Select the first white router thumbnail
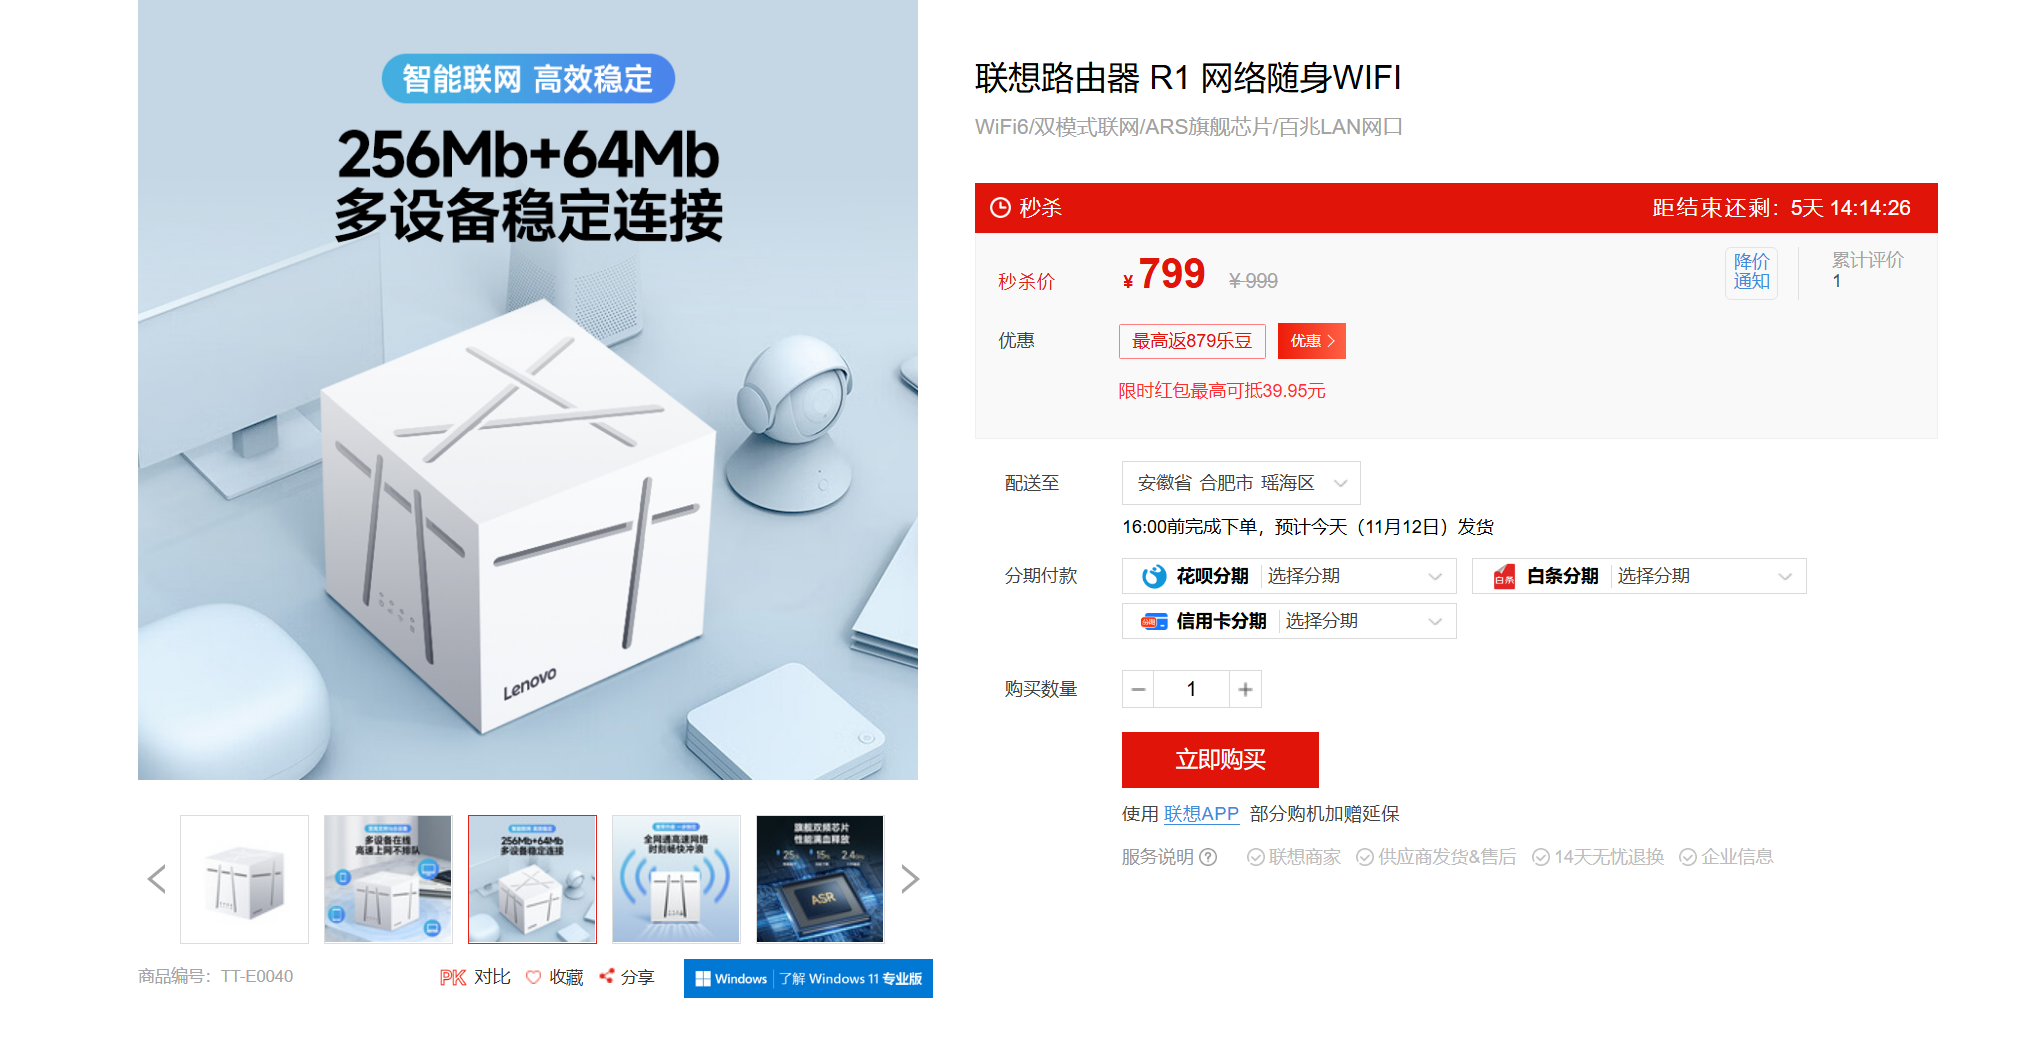 click(245, 879)
